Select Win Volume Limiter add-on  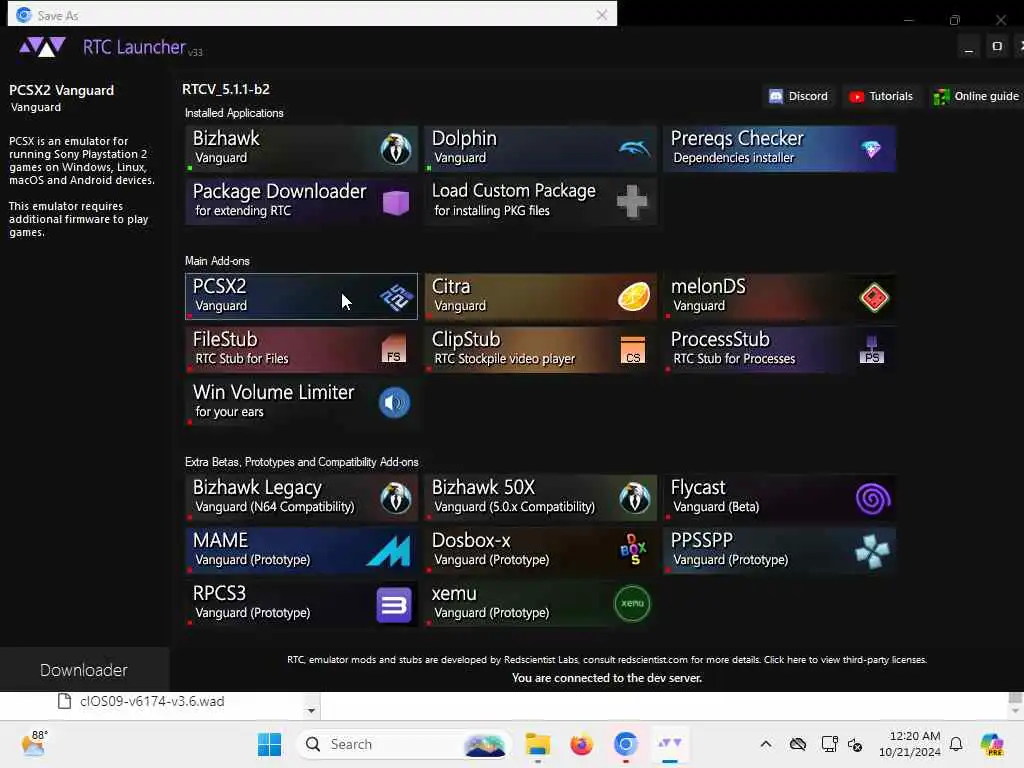301,402
